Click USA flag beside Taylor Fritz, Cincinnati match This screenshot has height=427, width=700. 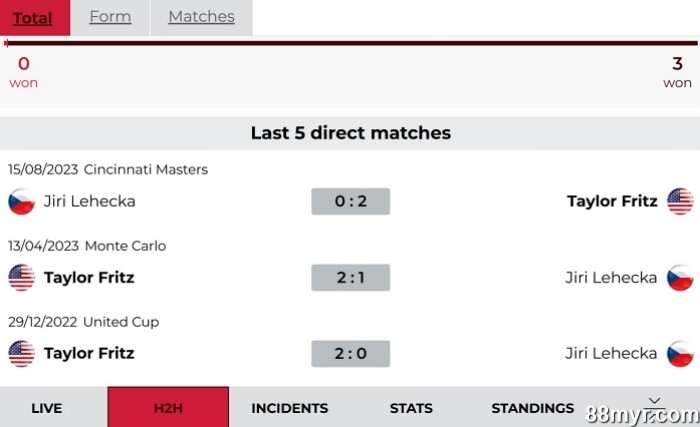coord(680,201)
